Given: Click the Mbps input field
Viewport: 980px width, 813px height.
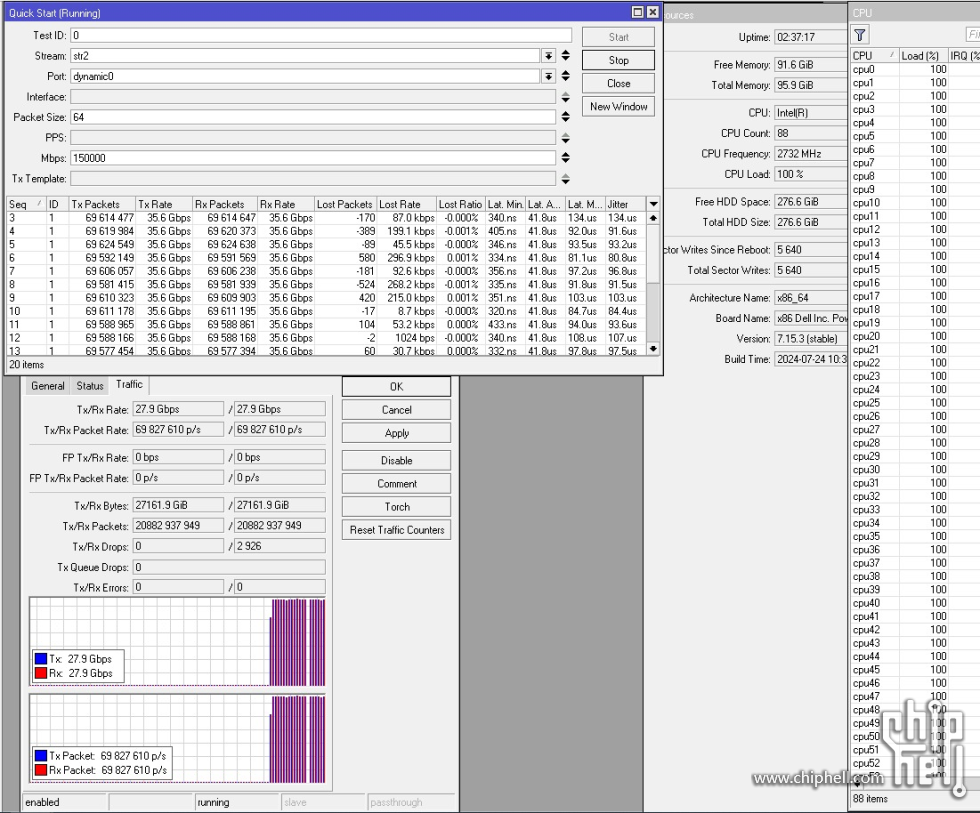Looking at the screenshot, I should pyautogui.click(x=312, y=158).
